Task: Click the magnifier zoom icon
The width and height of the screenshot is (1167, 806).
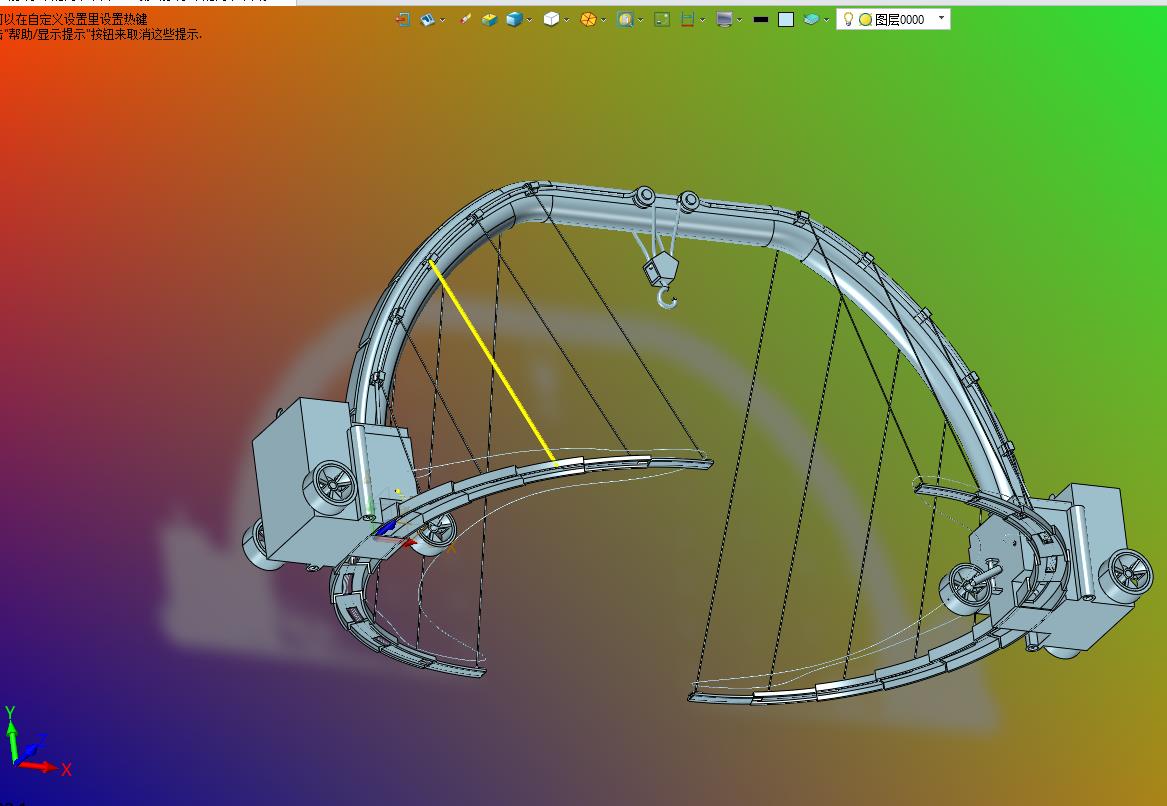Action: click(x=625, y=19)
